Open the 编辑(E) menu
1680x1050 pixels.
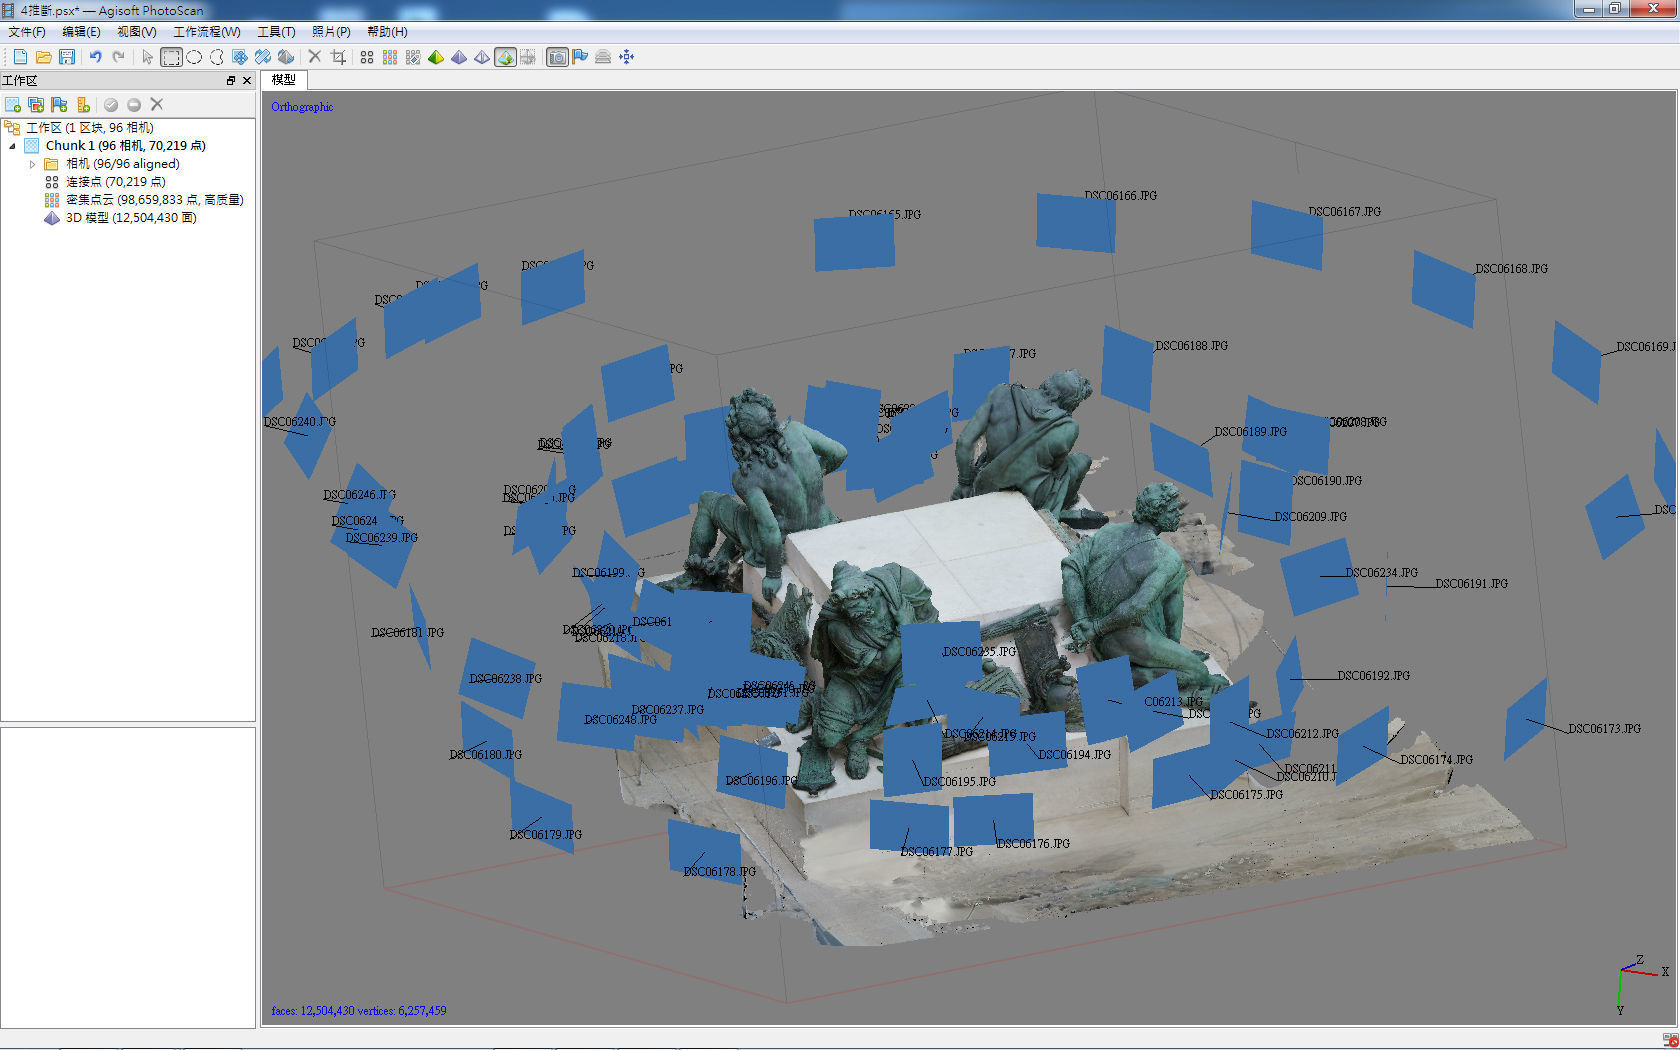81,32
